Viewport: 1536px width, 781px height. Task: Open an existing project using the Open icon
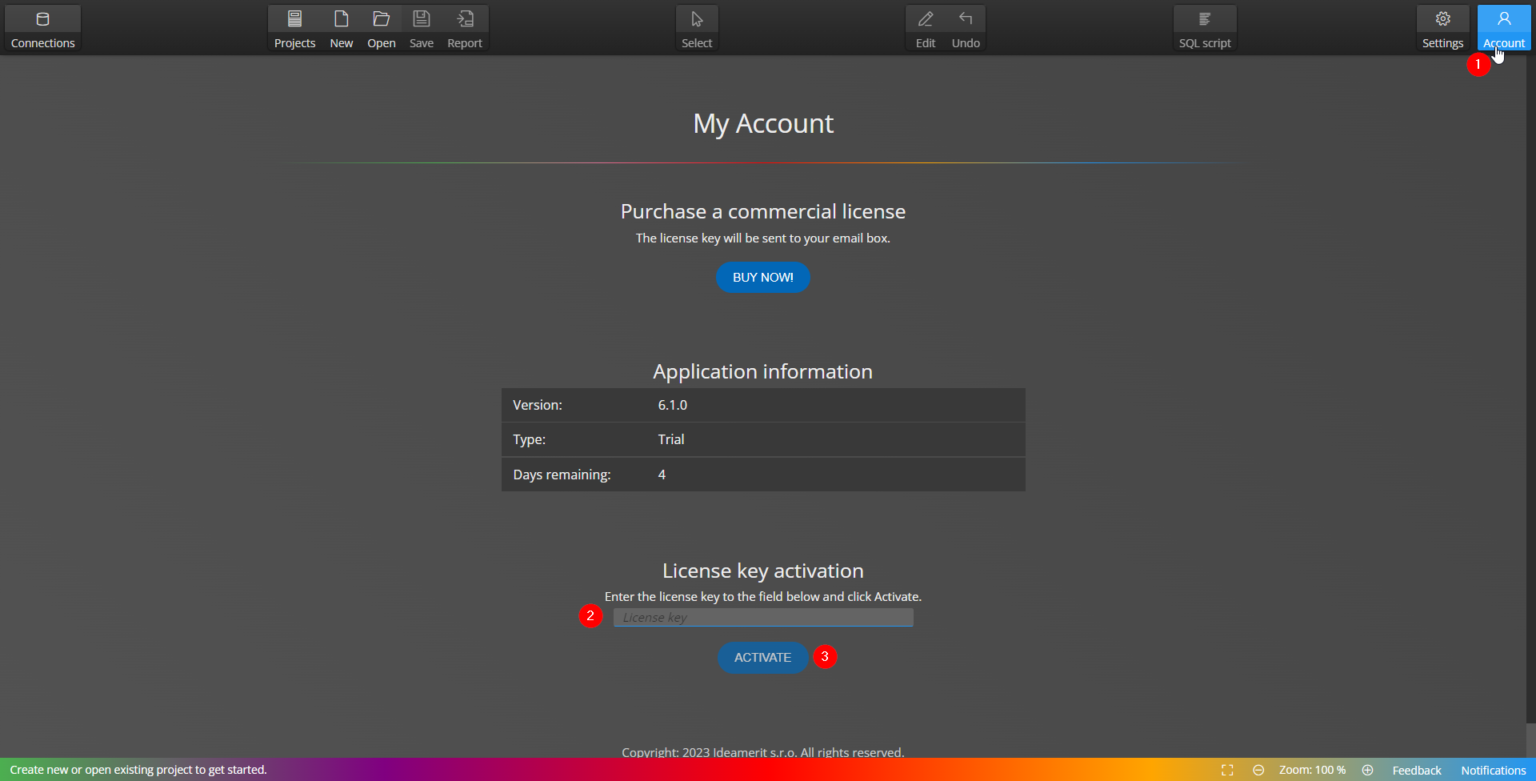[381, 27]
